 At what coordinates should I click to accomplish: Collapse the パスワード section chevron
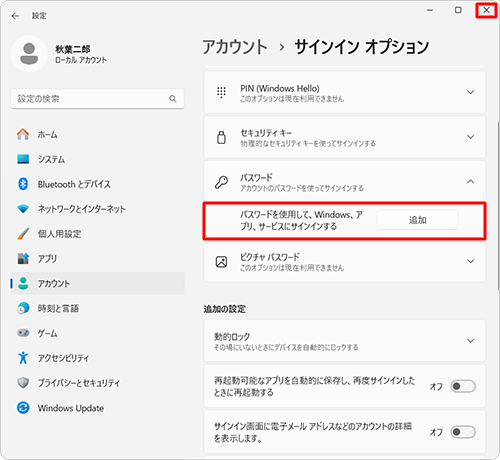pyautogui.click(x=470, y=182)
